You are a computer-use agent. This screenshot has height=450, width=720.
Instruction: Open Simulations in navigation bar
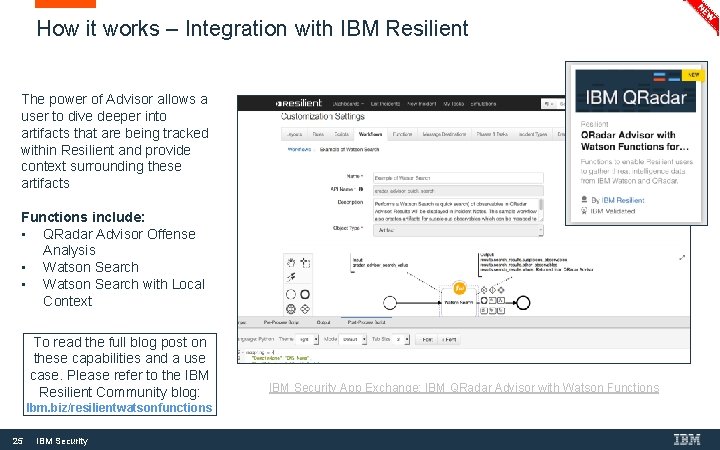click(x=483, y=104)
